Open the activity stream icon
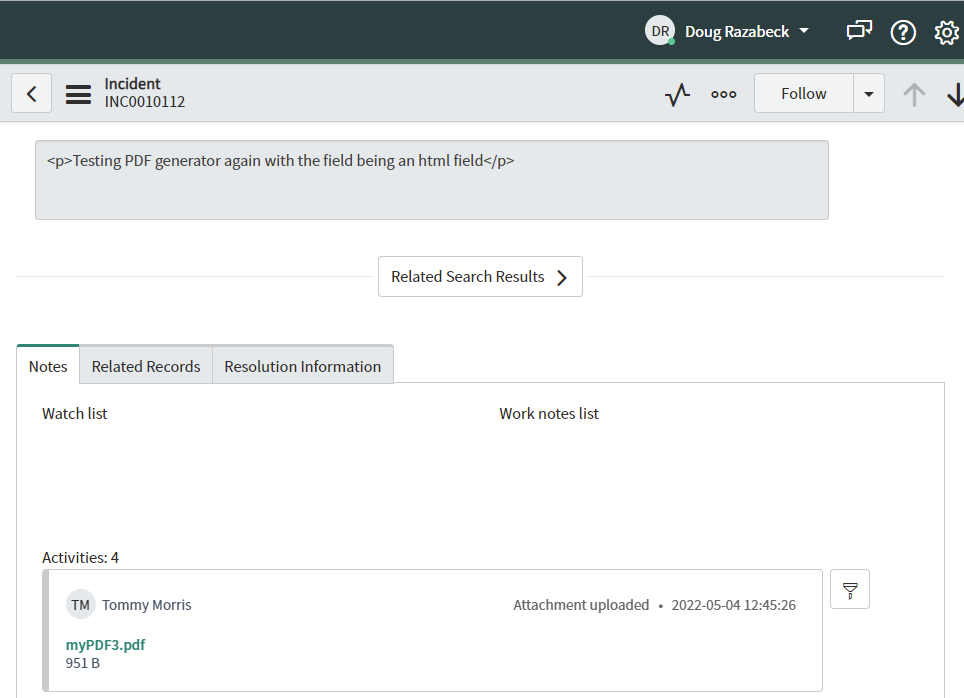This screenshot has width=964, height=698. click(677, 93)
